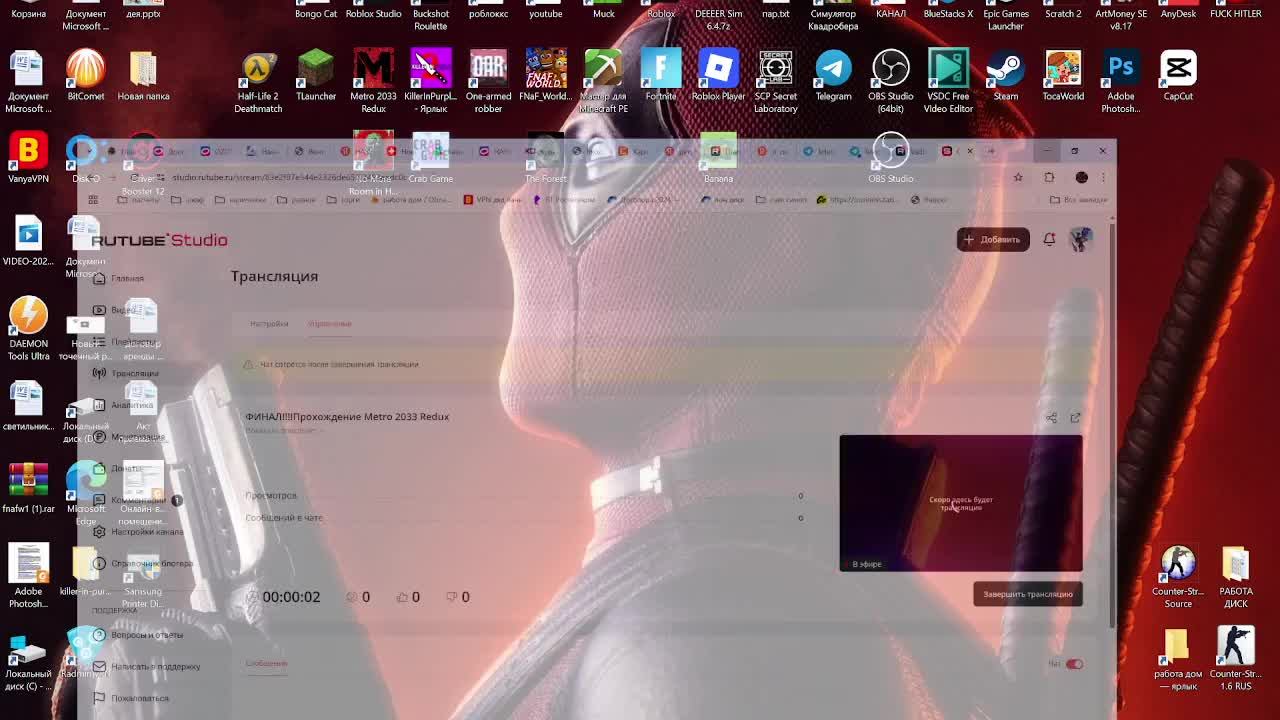The width and height of the screenshot is (1280, 720).
Task: Click the share icon beside stream title
Action: click(1052, 418)
